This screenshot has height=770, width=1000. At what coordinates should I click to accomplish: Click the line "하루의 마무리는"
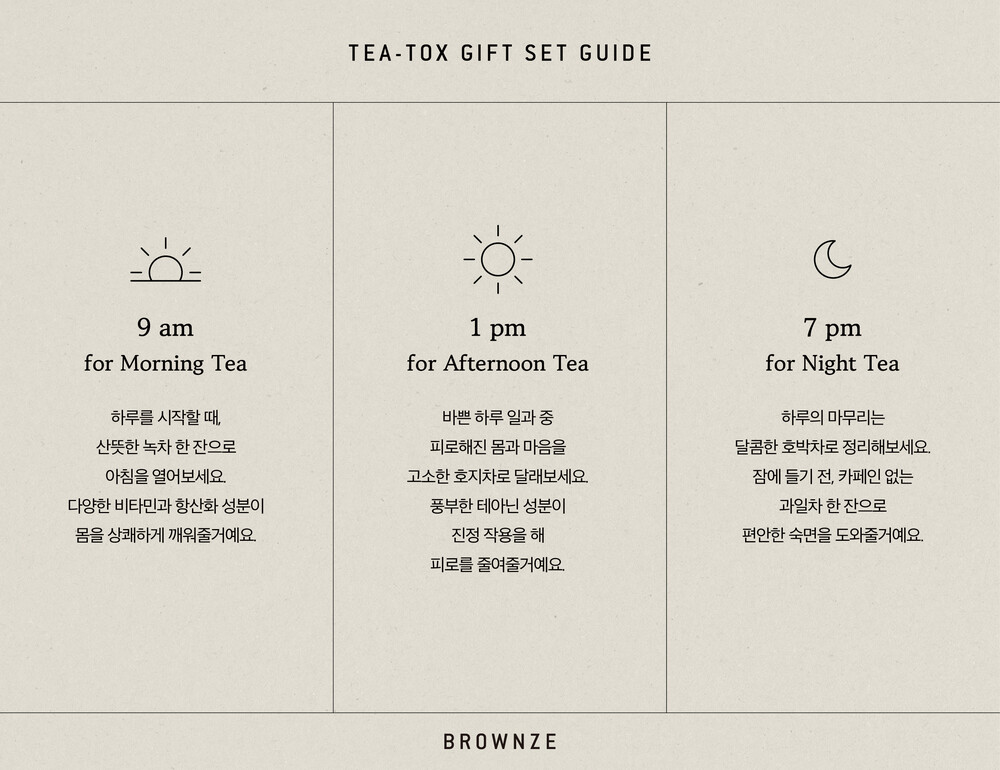832,417
